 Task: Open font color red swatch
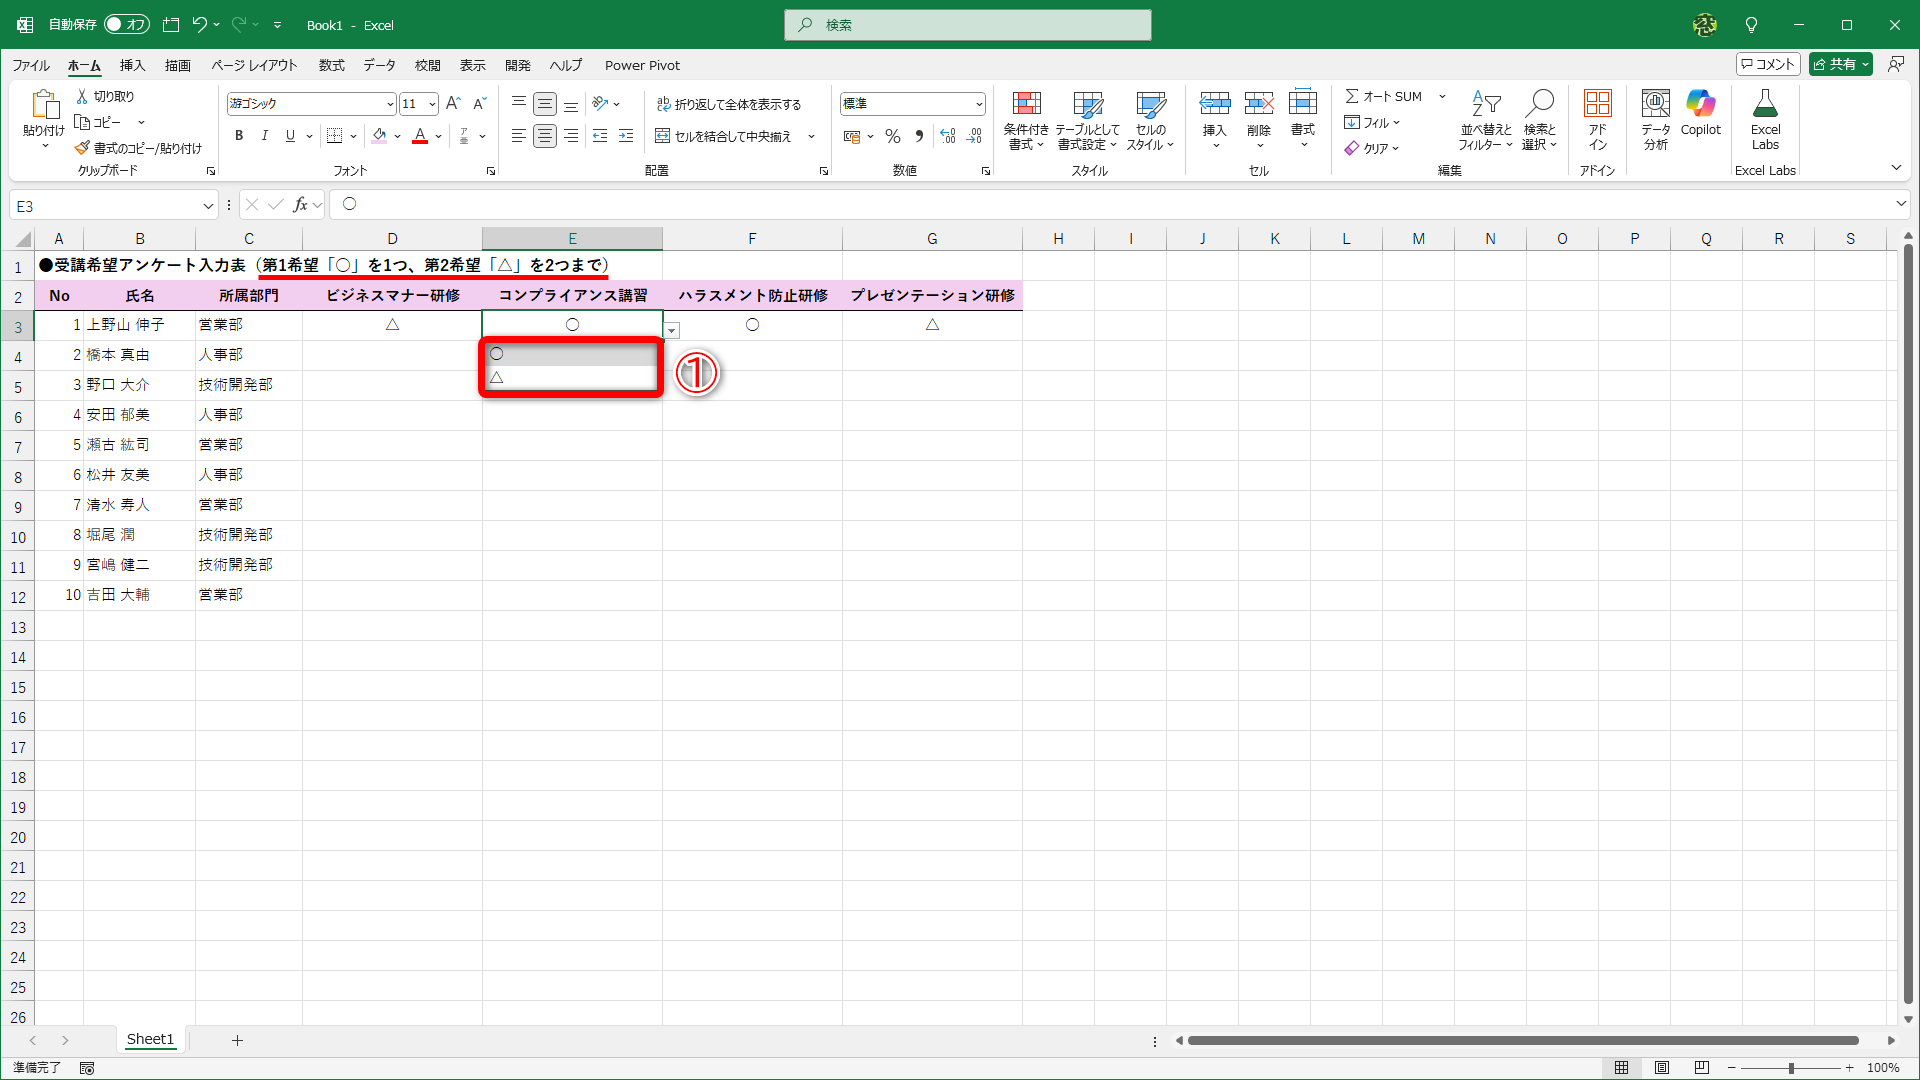pyautogui.click(x=420, y=136)
